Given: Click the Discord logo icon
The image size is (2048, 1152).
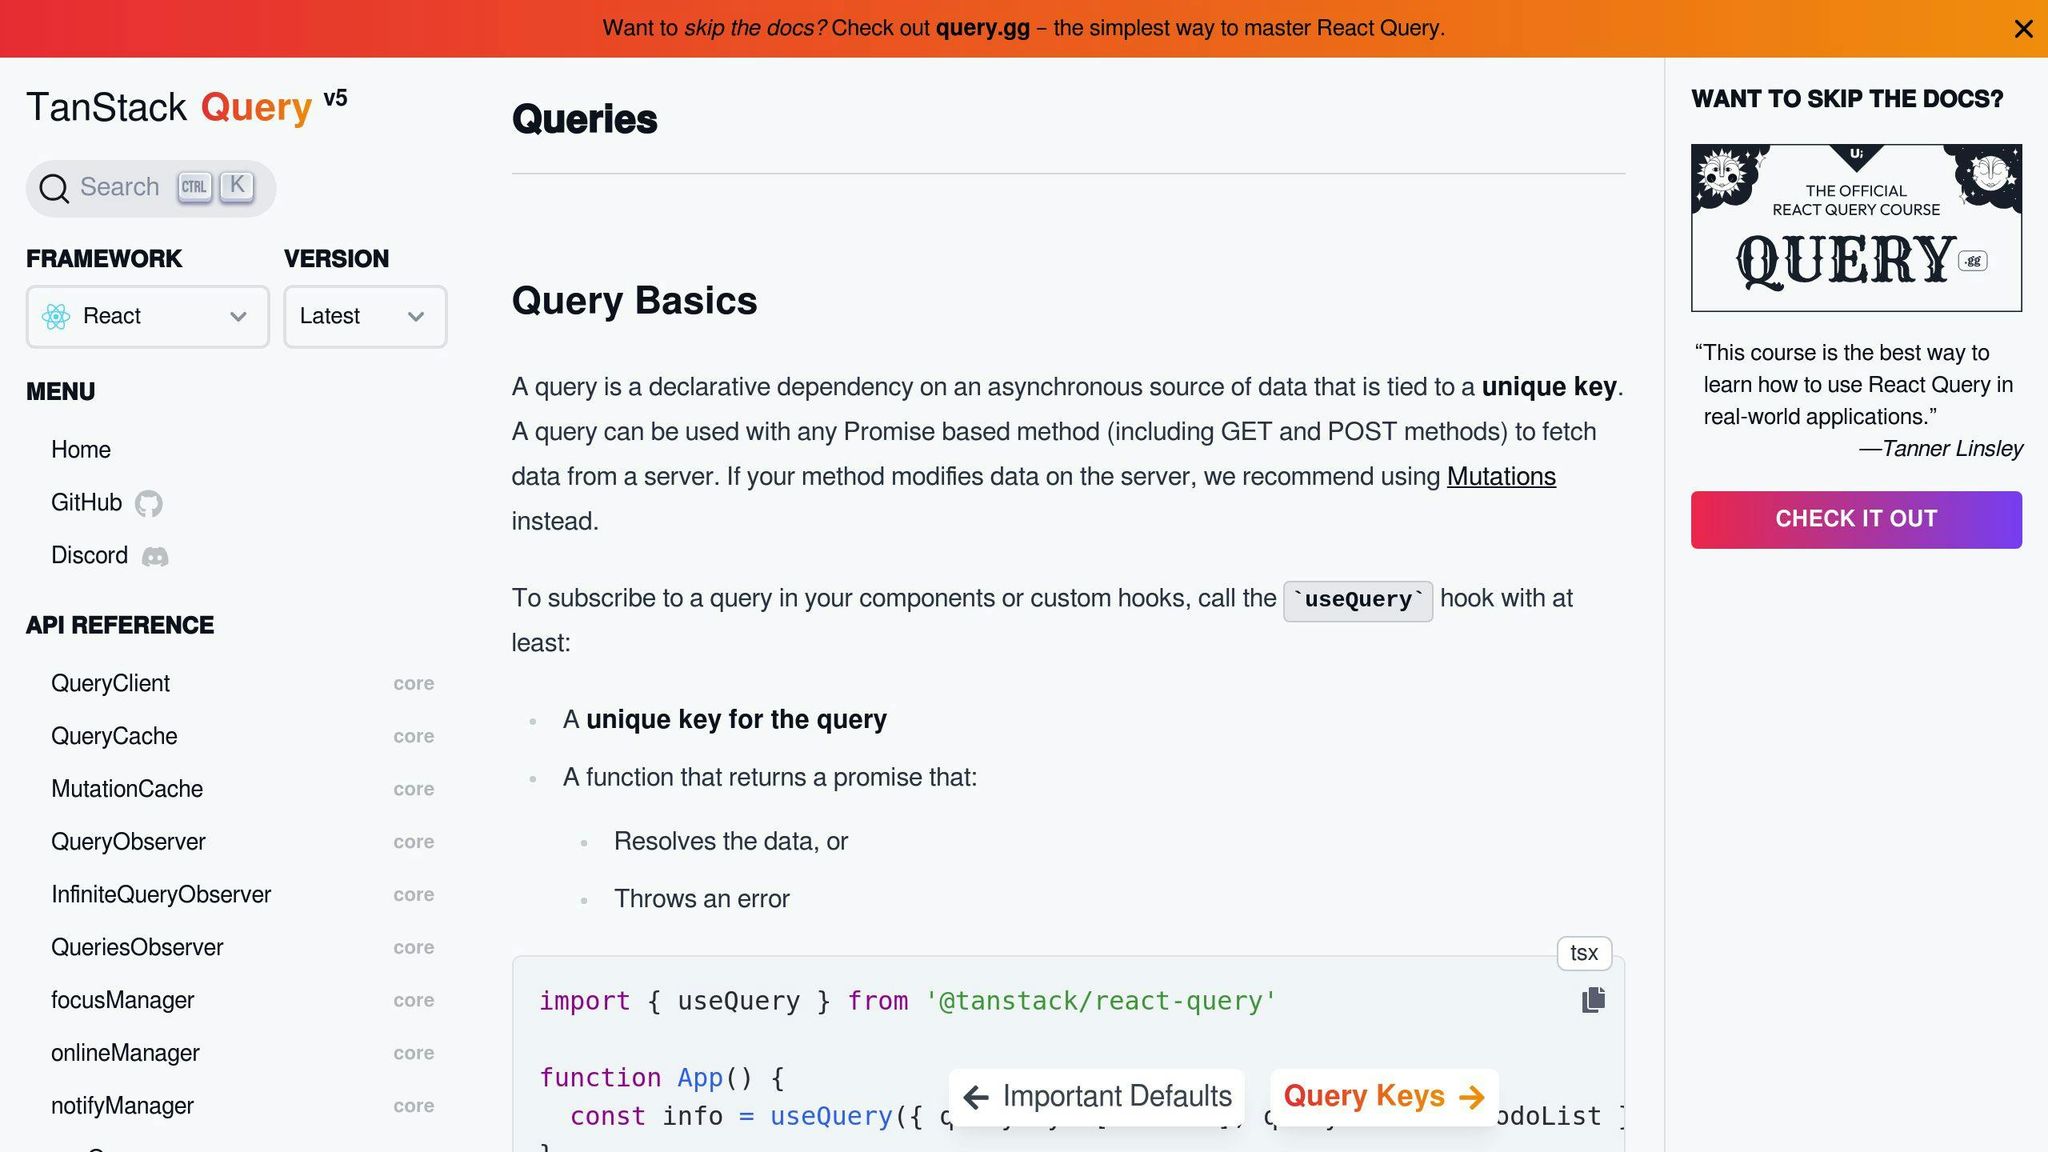Looking at the screenshot, I should click(155, 556).
